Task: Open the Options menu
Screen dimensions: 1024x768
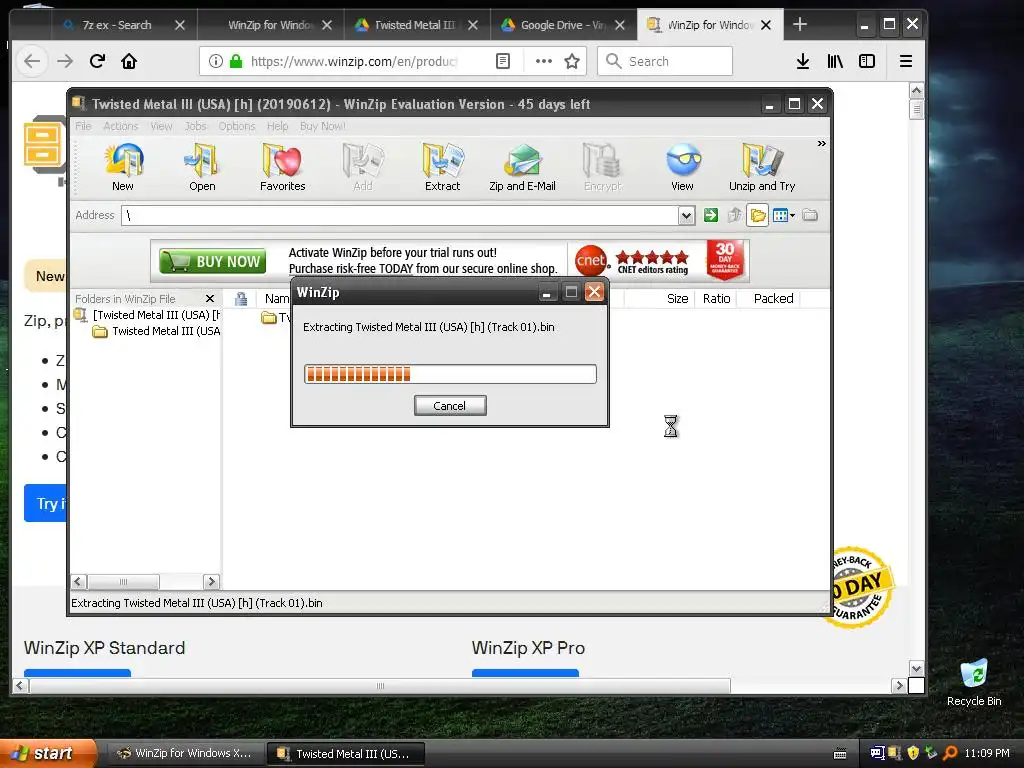Action: 237,126
